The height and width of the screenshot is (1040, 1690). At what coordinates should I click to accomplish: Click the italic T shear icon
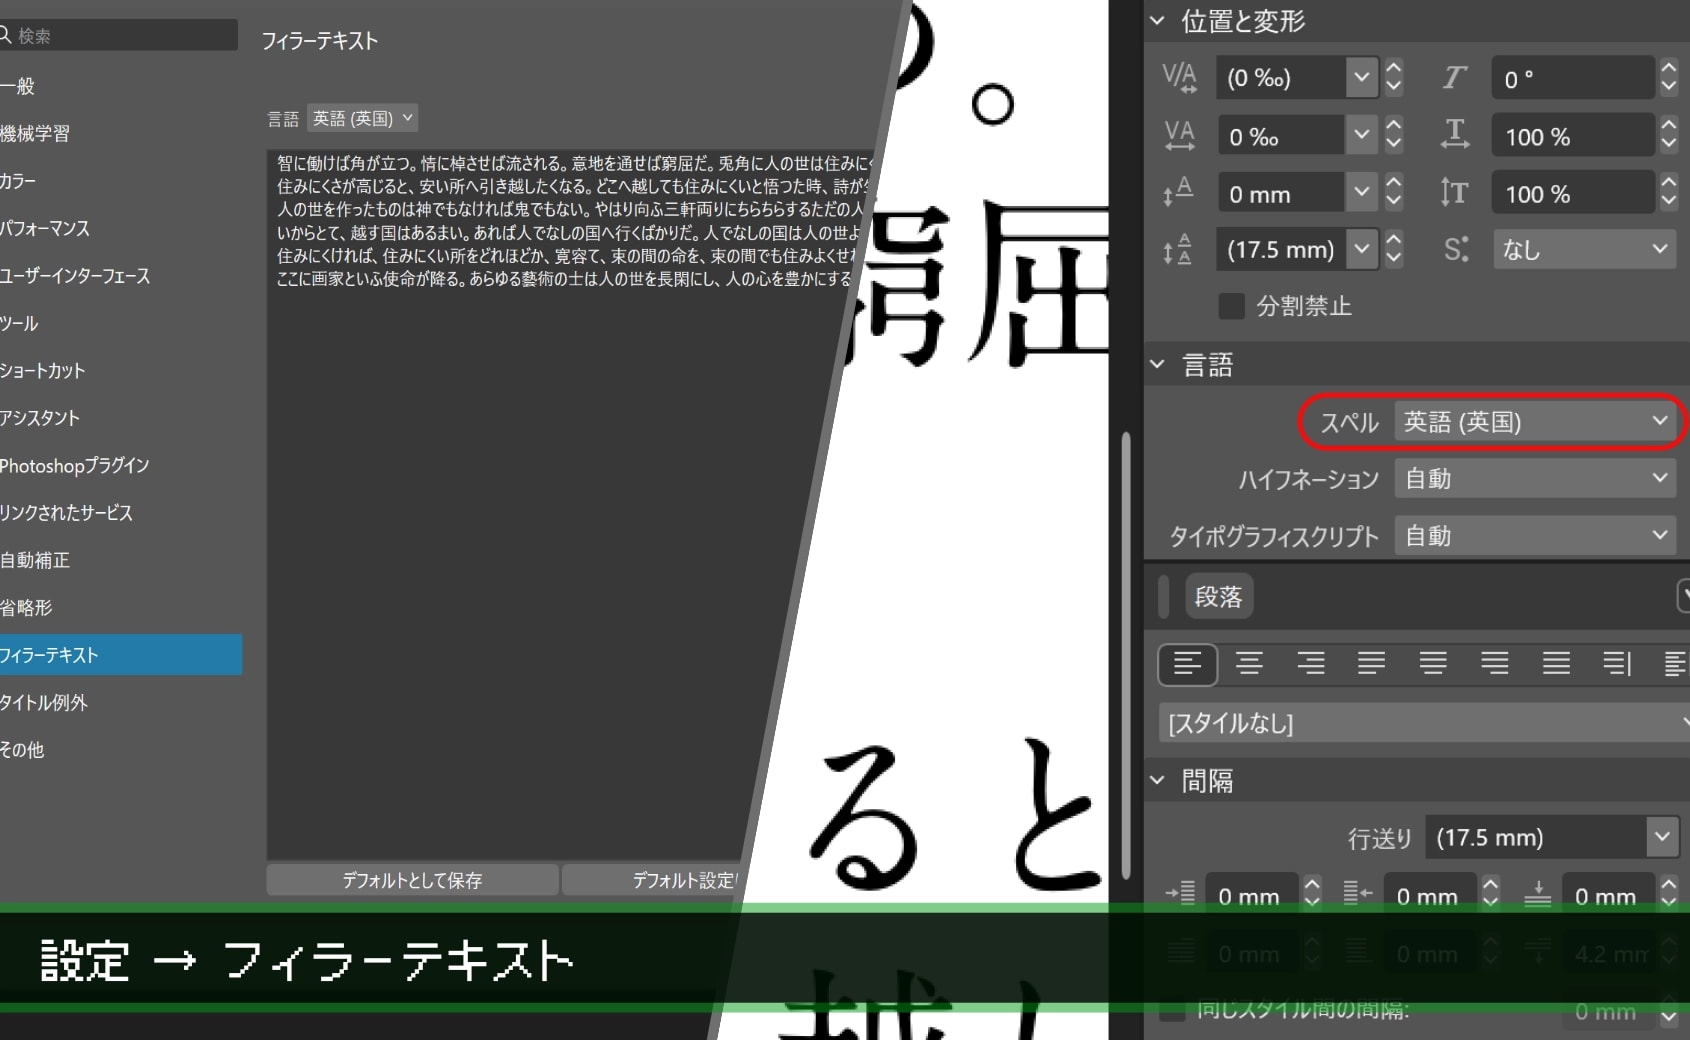click(1454, 78)
